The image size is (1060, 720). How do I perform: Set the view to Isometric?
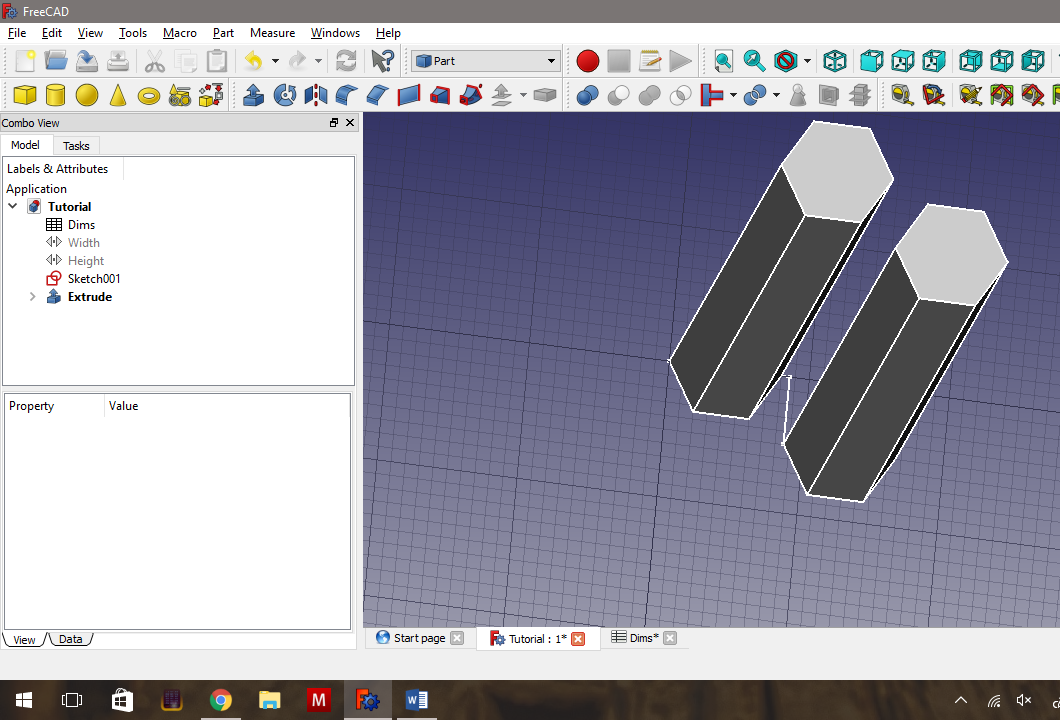coord(835,60)
